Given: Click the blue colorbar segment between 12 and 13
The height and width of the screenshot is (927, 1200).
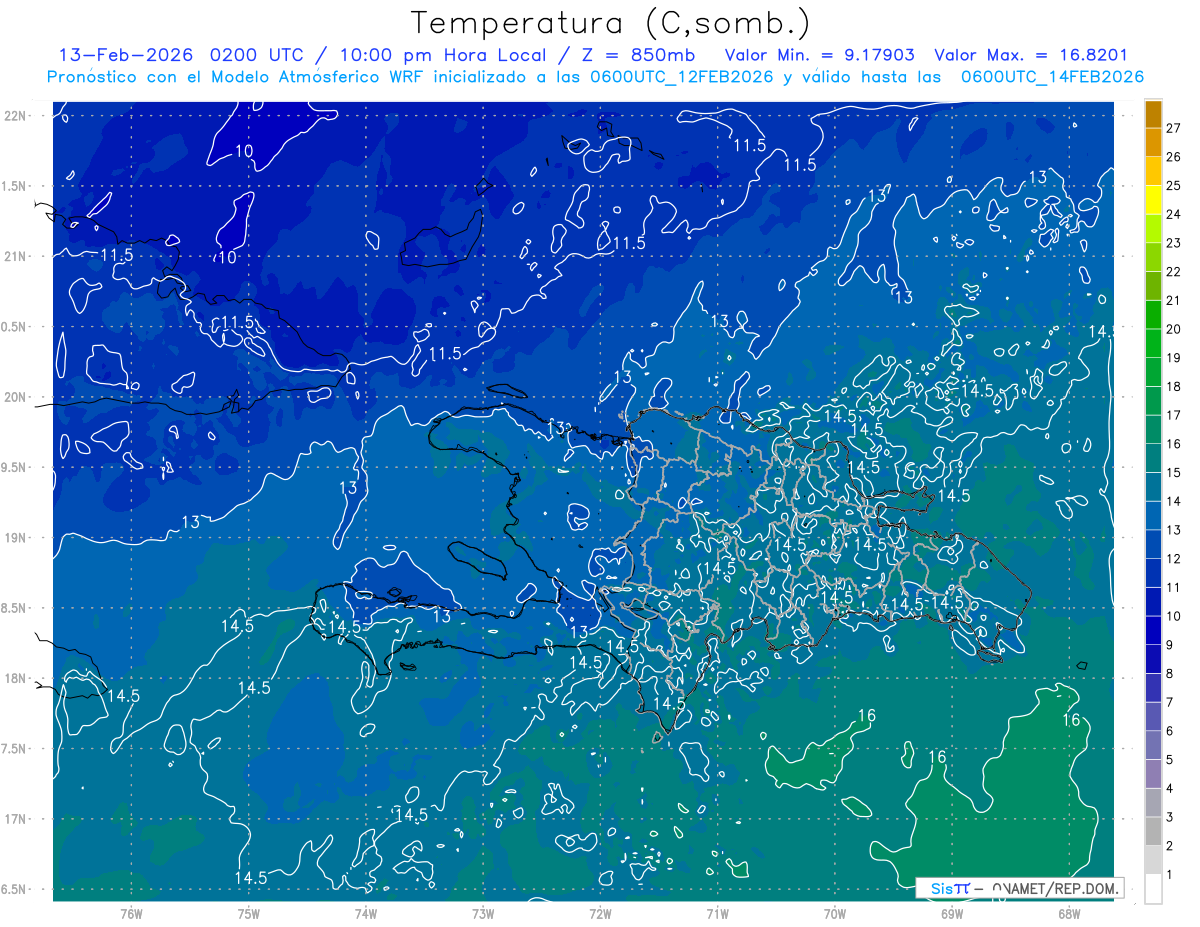Looking at the screenshot, I should point(1153,544).
